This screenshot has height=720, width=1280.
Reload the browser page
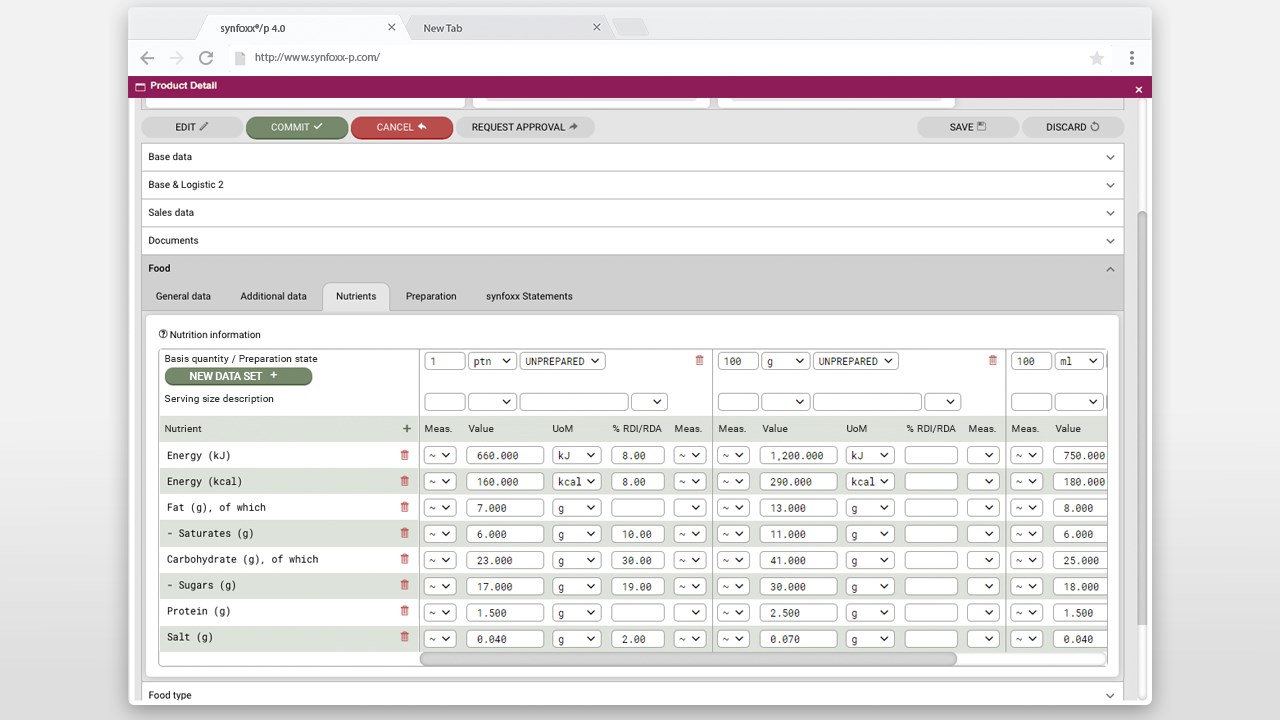206,58
